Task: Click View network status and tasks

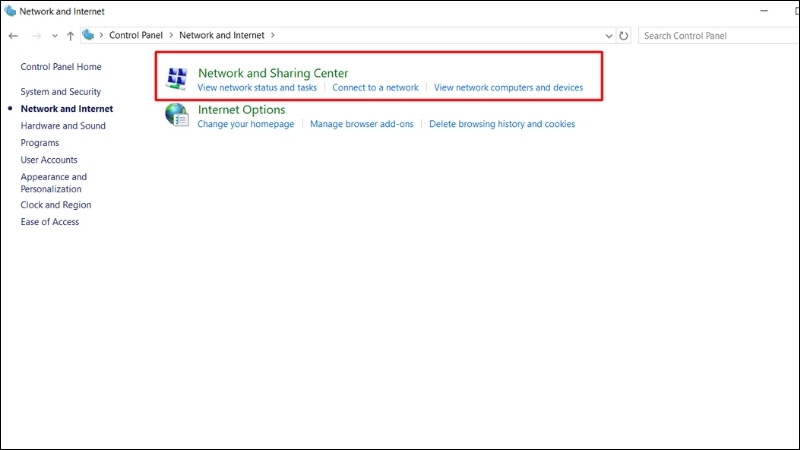Action: pyautogui.click(x=257, y=88)
